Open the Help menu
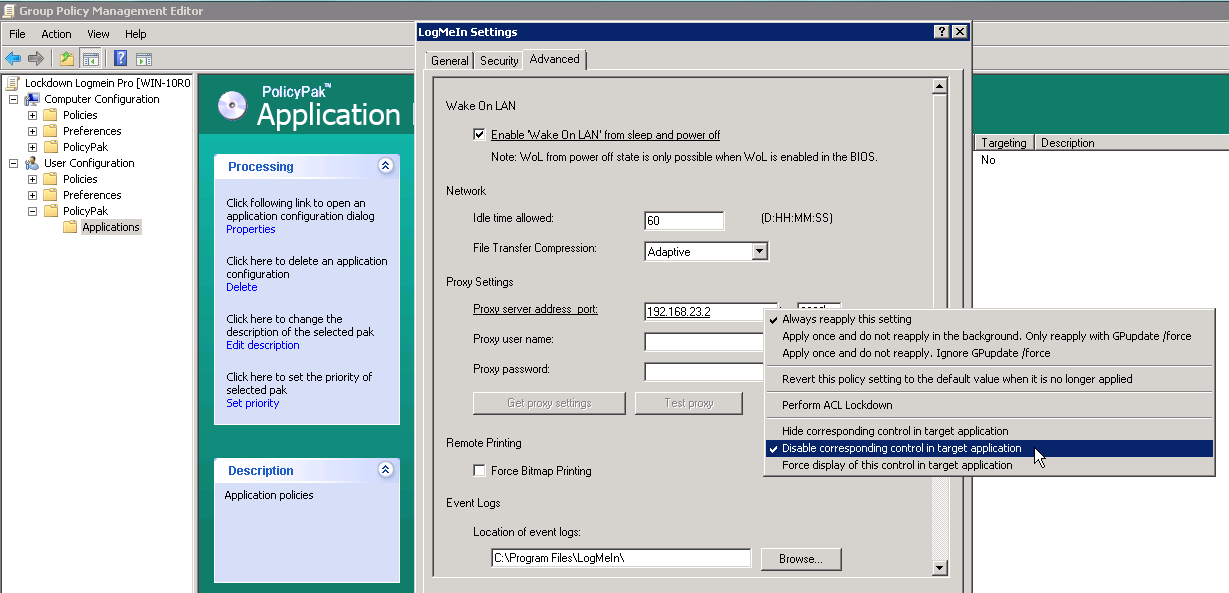Image resolution: width=1229 pixels, height=593 pixels. (x=136, y=34)
